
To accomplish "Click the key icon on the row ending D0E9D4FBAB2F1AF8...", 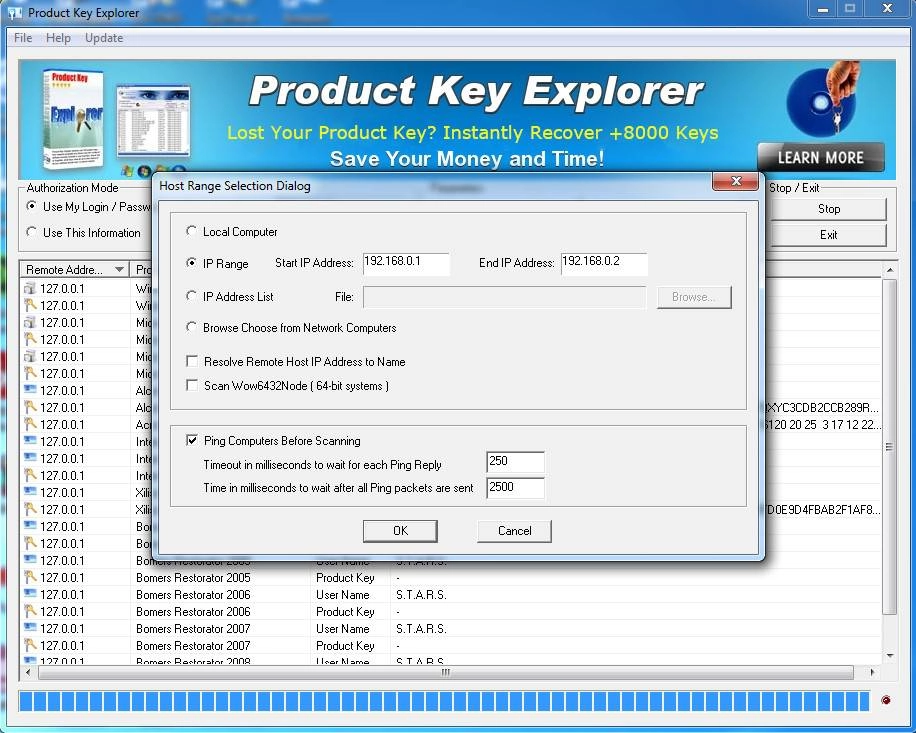I will [x=30, y=509].
